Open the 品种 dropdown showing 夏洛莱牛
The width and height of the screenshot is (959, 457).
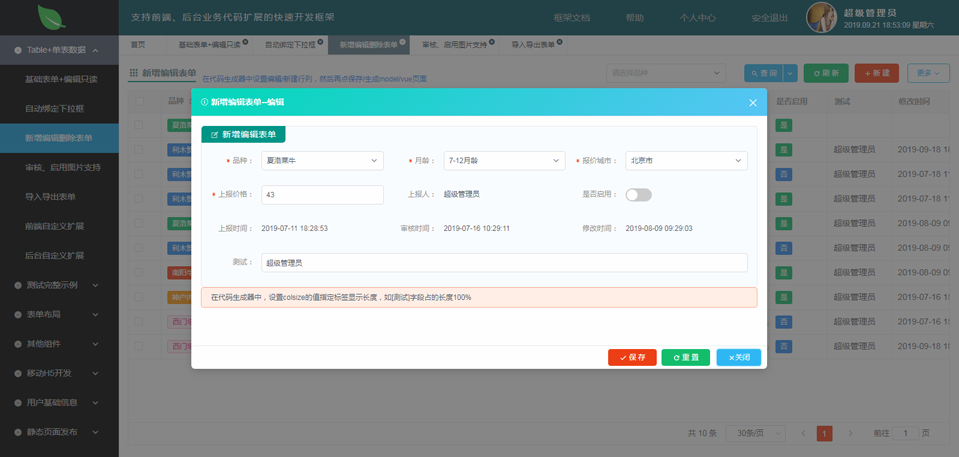tap(322, 161)
